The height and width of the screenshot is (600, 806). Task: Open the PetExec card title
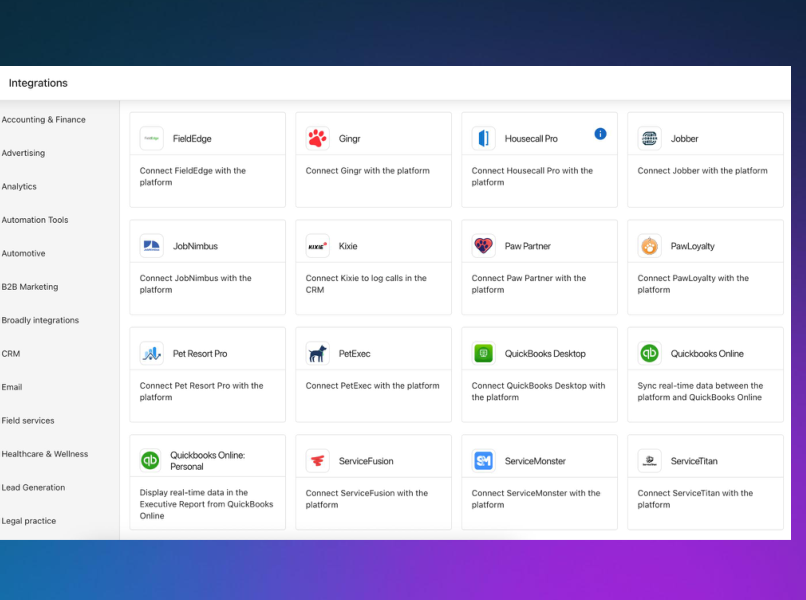354,354
